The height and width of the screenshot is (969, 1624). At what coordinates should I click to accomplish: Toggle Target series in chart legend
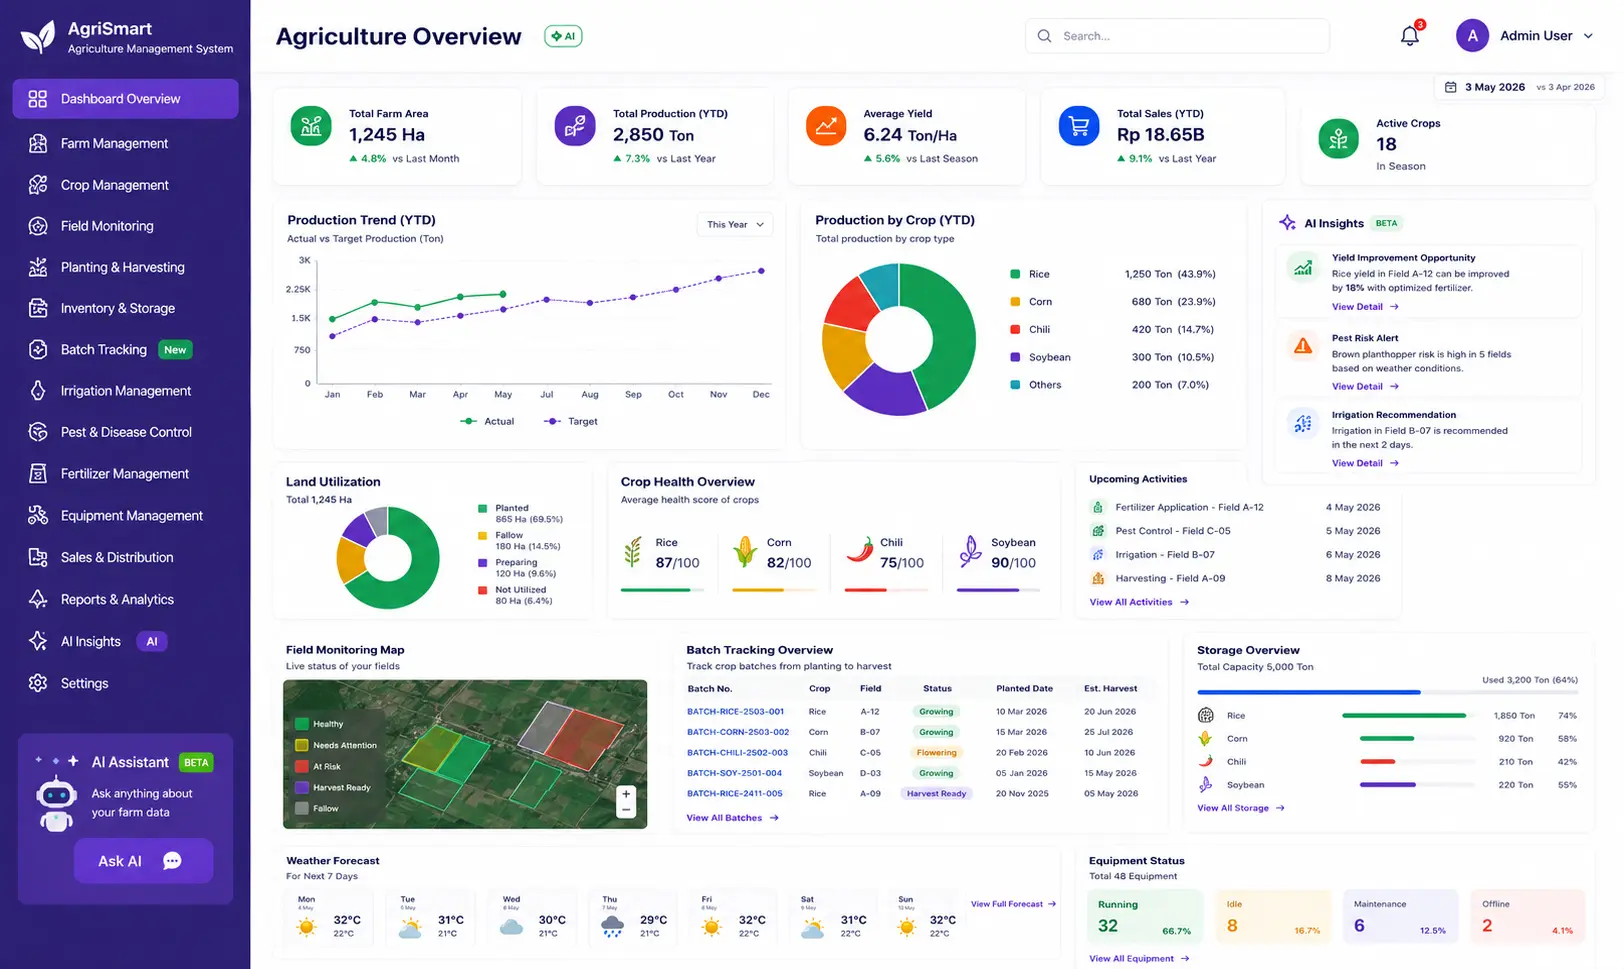pyautogui.click(x=571, y=421)
